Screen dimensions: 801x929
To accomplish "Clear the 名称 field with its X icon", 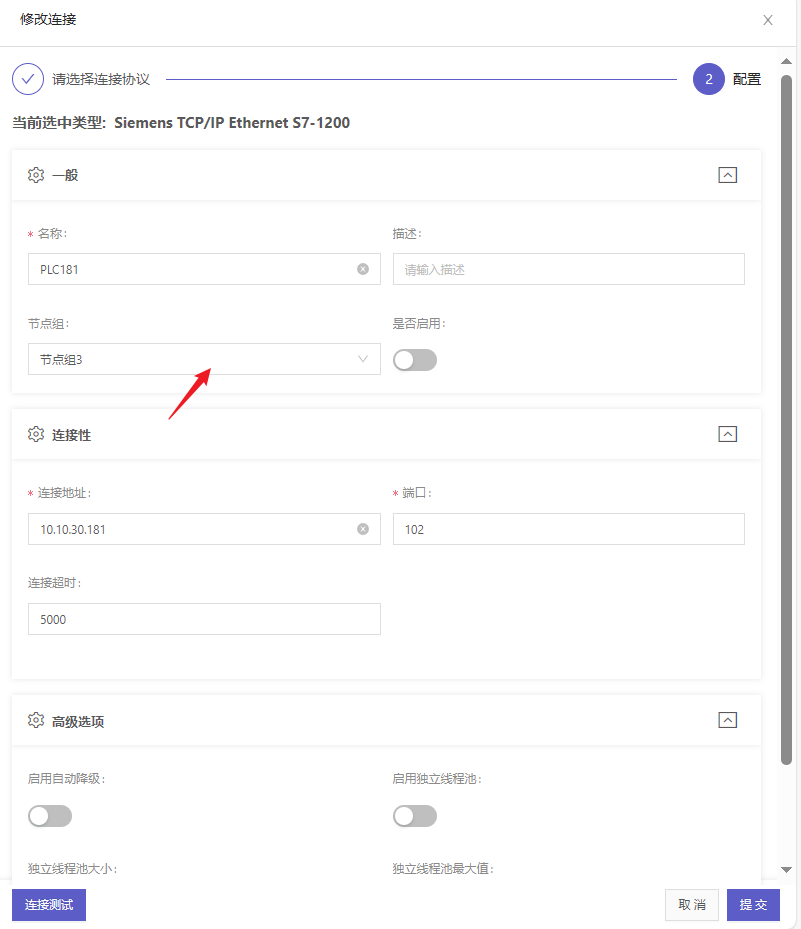I will (363, 269).
